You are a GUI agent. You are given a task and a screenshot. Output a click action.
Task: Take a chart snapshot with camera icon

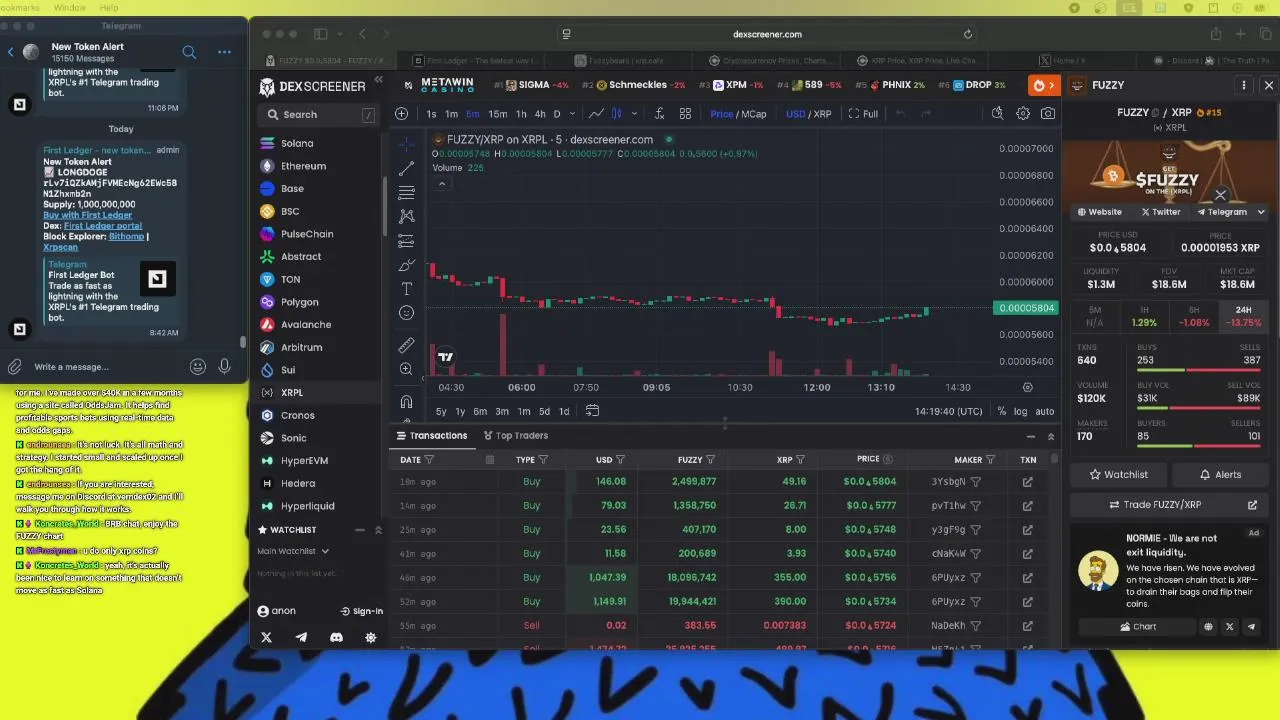coord(1048,114)
